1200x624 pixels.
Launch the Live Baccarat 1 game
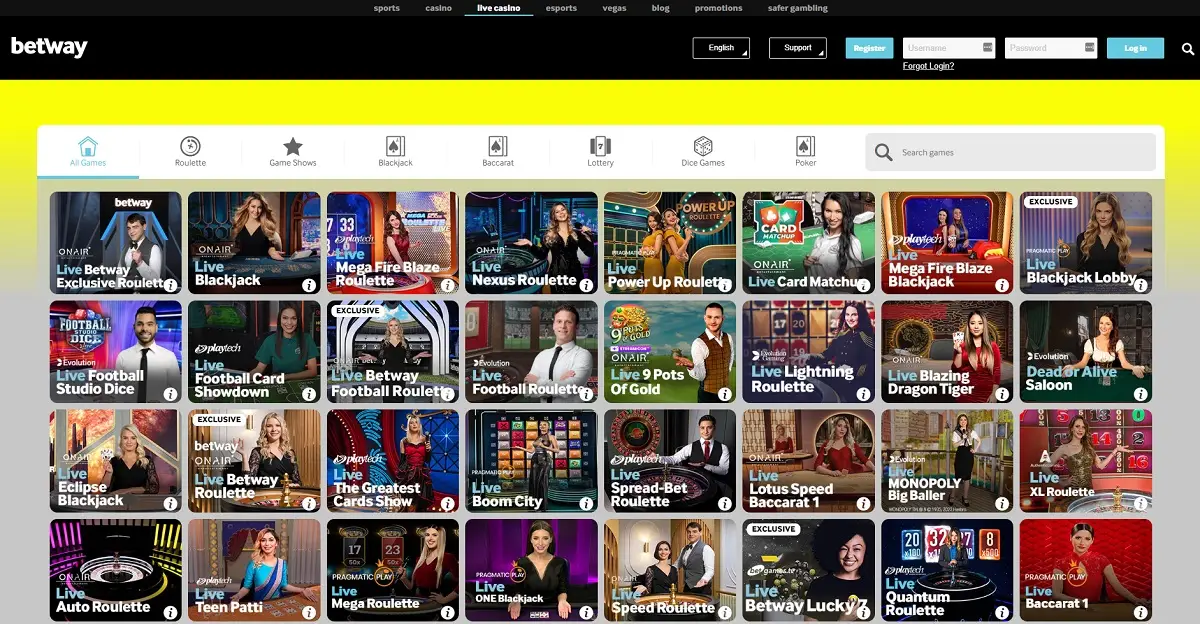1086,570
